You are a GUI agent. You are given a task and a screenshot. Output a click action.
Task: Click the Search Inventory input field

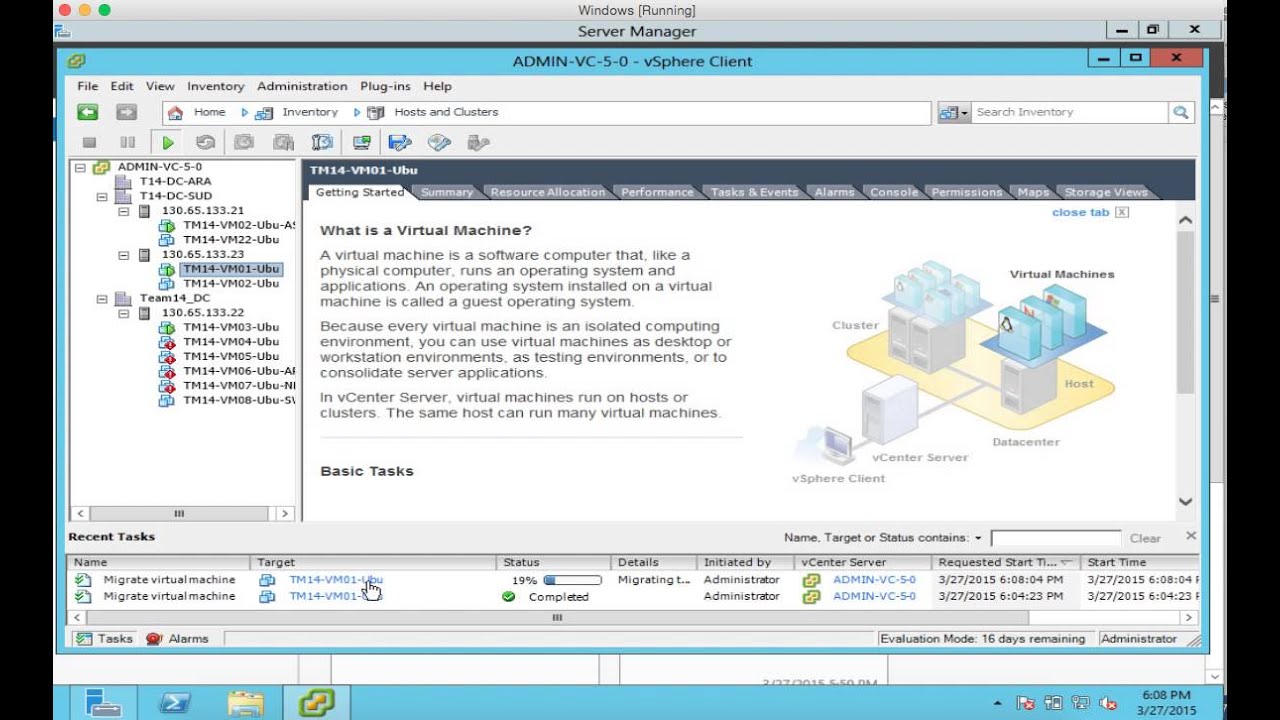click(1069, 112)
